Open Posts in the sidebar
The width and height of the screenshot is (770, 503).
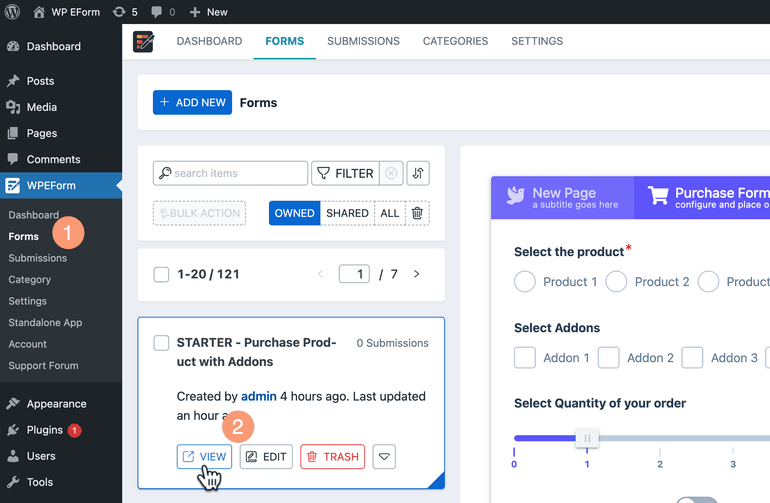[40, 81]
